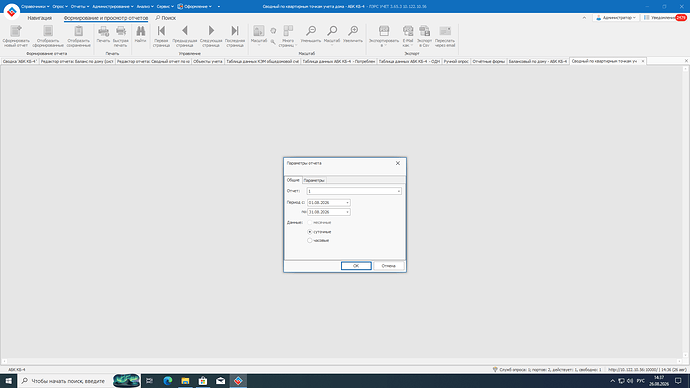Open Microsoft Store taskbar icon
The image size is (690, 388).
(203, 381)
